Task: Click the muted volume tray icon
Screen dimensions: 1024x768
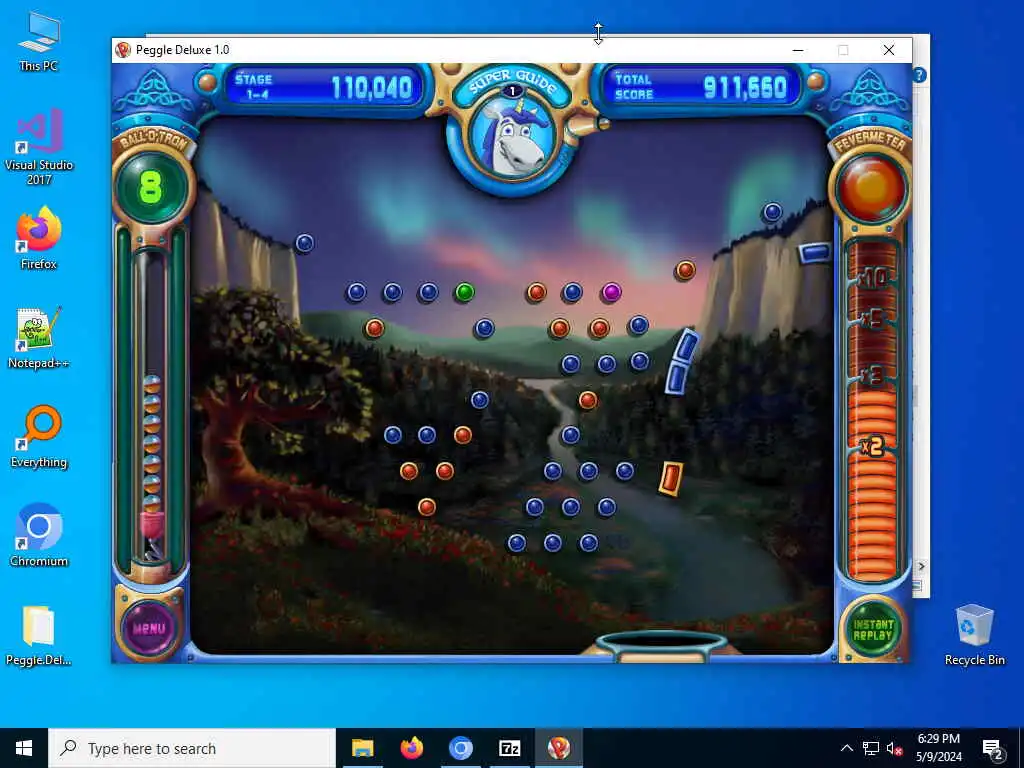Action: tap(894, 748)
